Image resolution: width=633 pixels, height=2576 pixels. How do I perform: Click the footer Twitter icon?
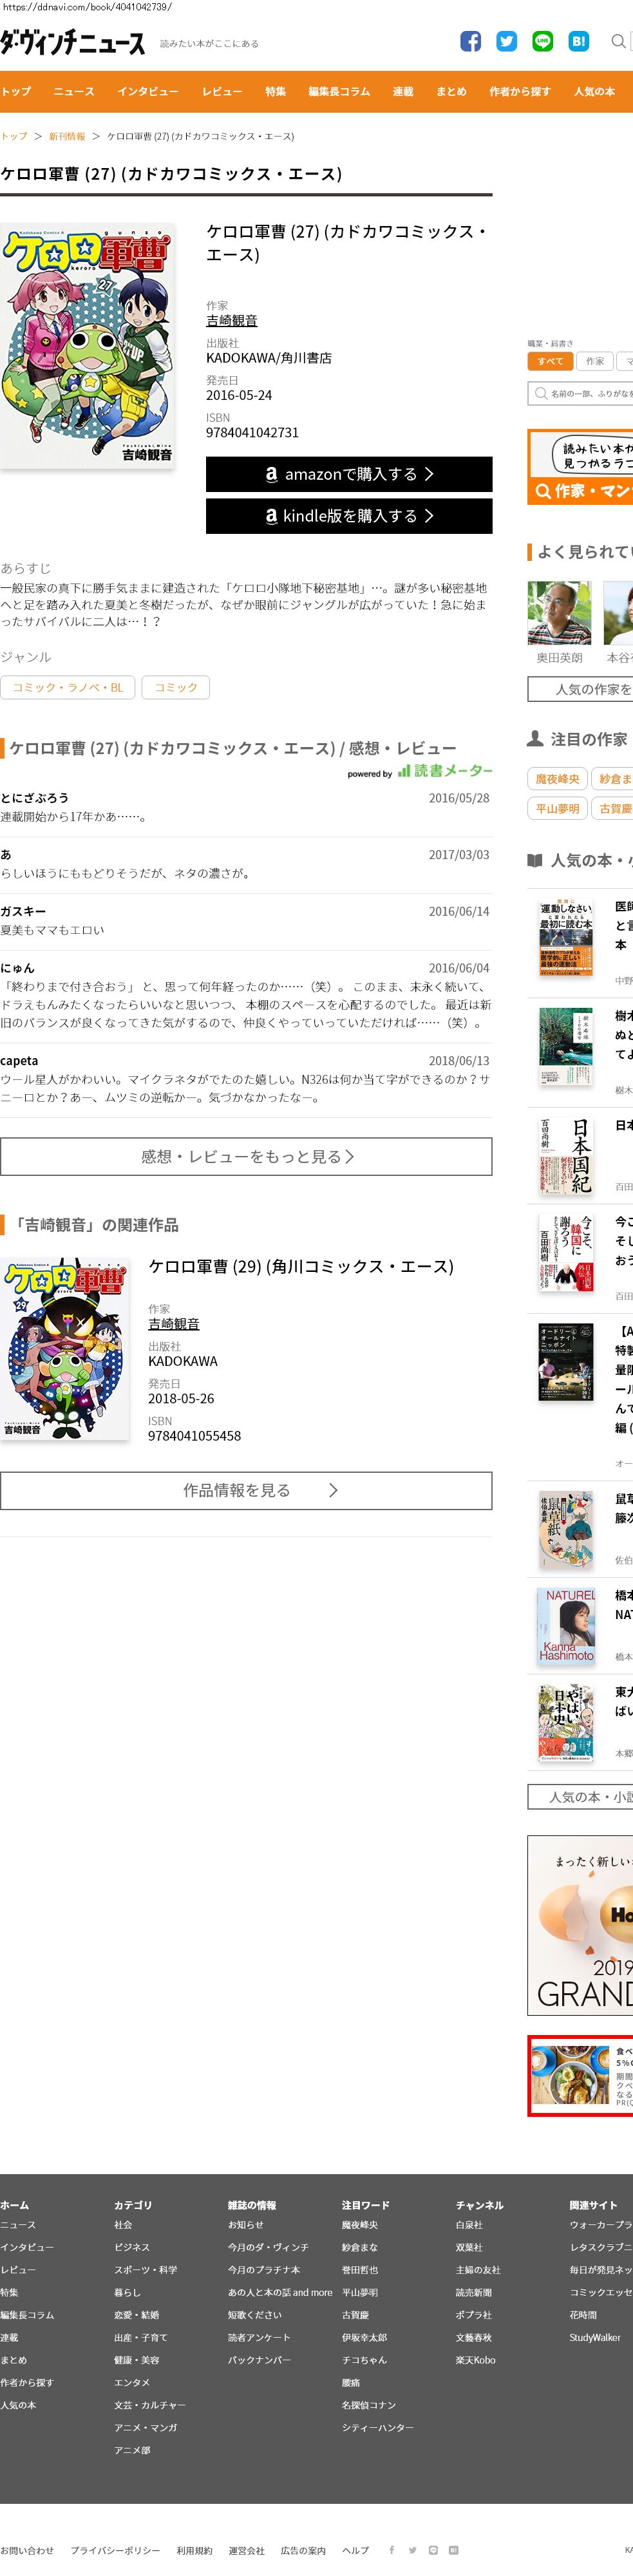point(412,2549)
